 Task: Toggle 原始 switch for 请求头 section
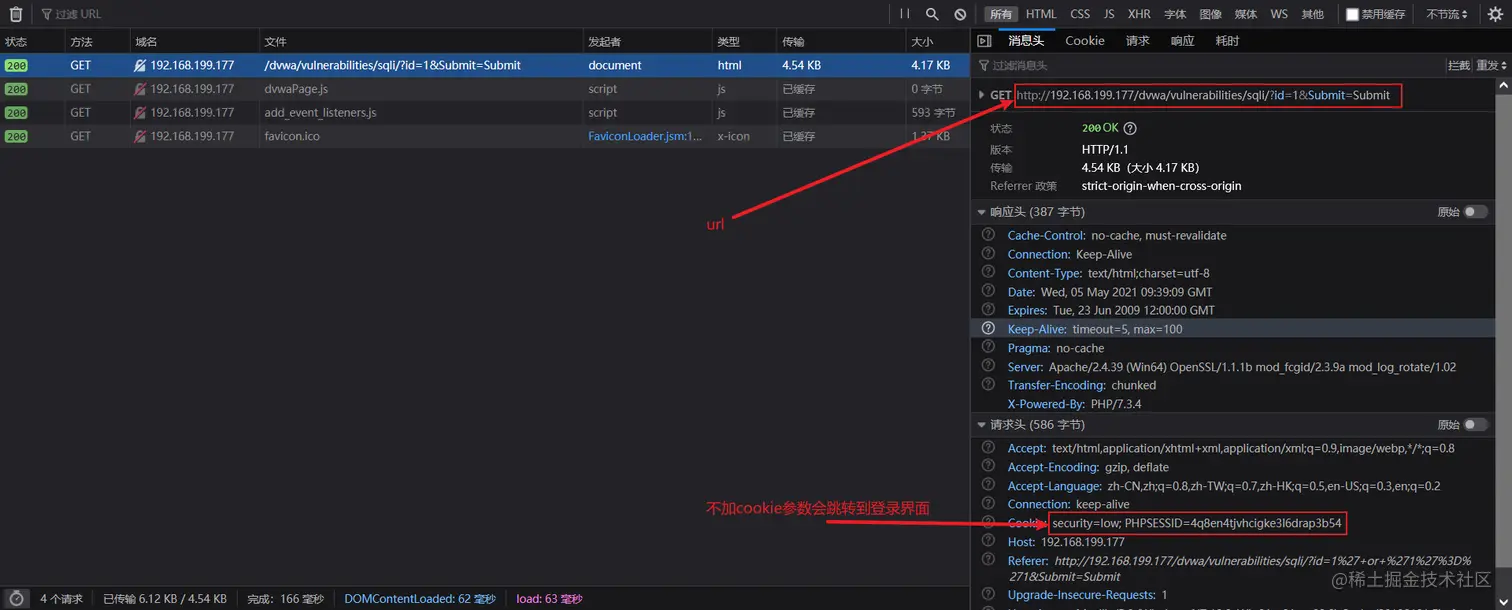click(1475, 425)
